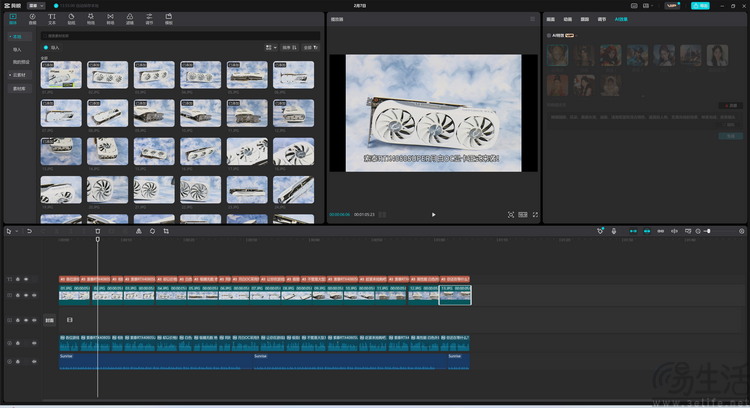Open the player panel menu icon
Screen dimensions: 750x408
point(532,19)
